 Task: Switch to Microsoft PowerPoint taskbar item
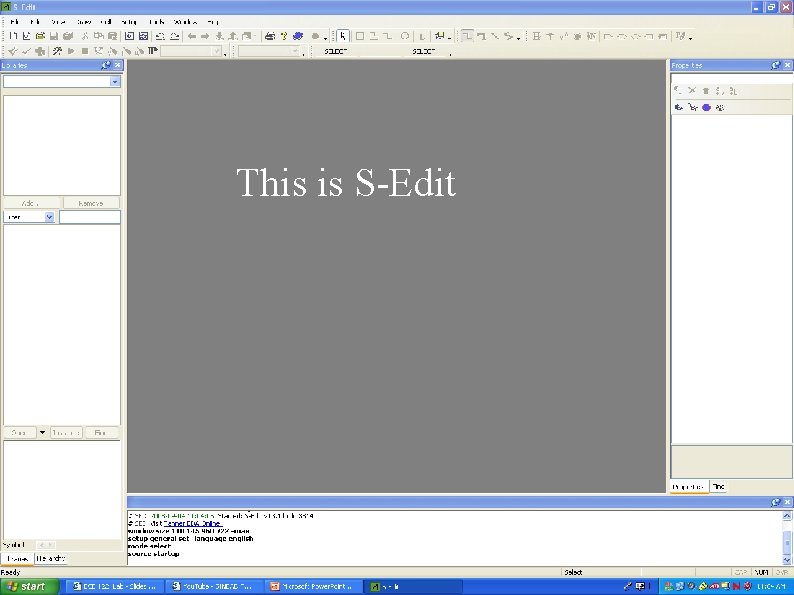click(x=314, y=586)
